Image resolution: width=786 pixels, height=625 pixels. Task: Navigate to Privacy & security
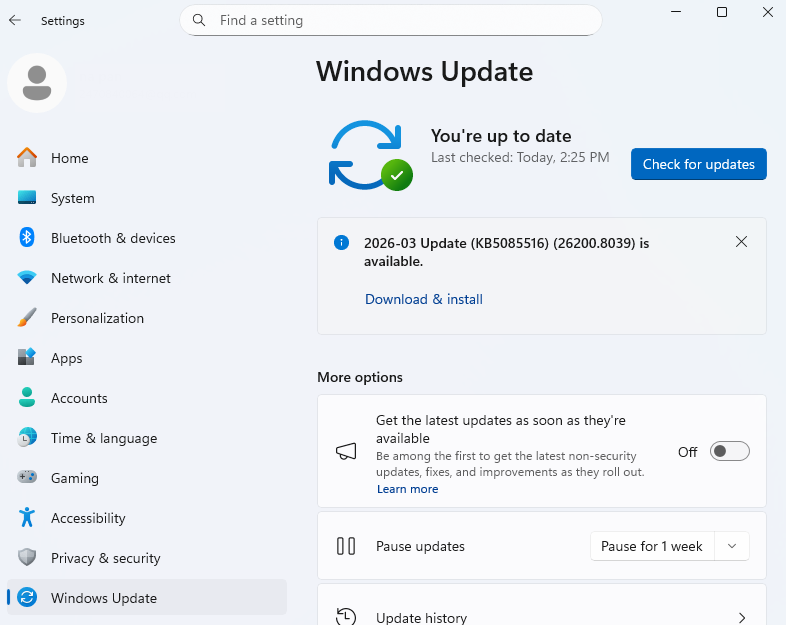(x=147, y=558)
